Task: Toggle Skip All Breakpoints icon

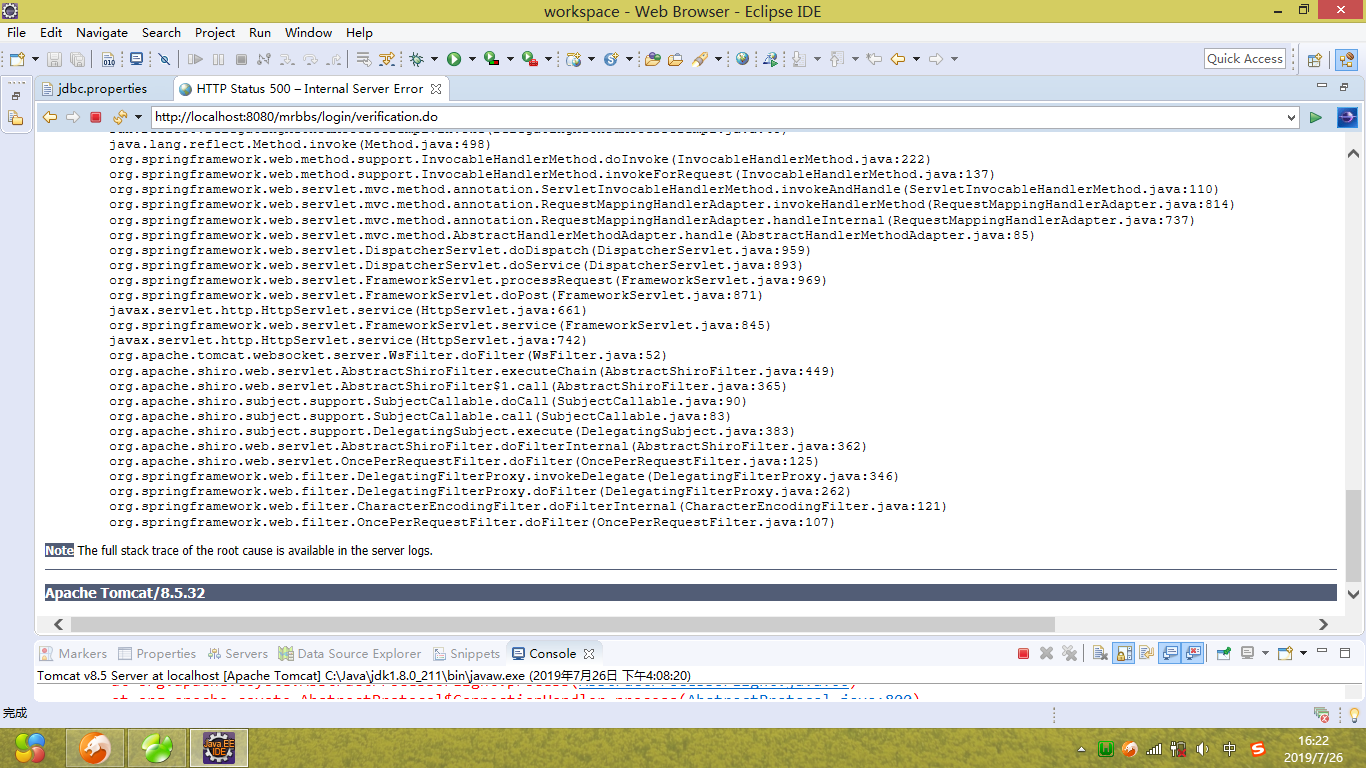Action: pyautogui.click(x=165, y=59)
